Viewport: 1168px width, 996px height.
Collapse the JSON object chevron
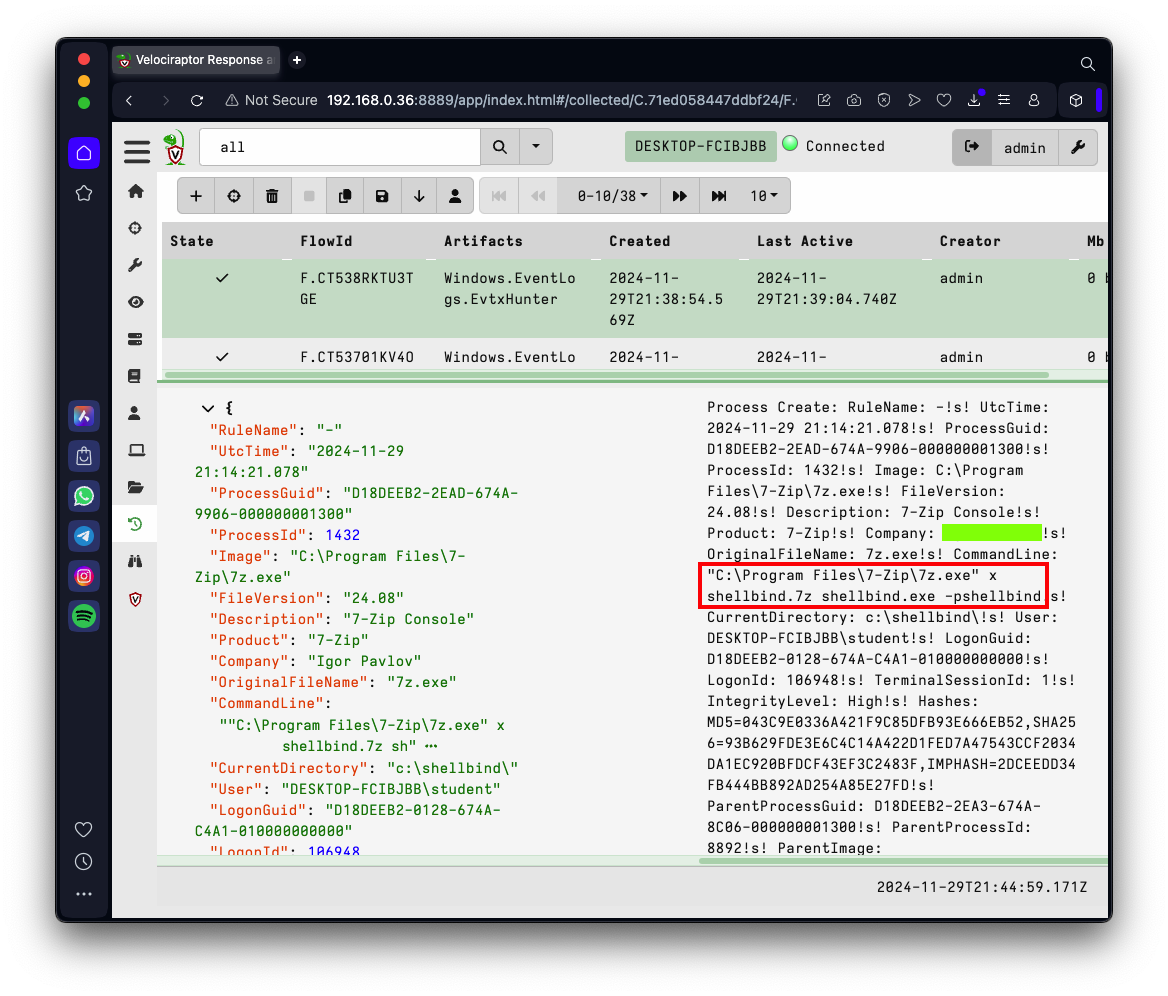(x=208, y=408)
